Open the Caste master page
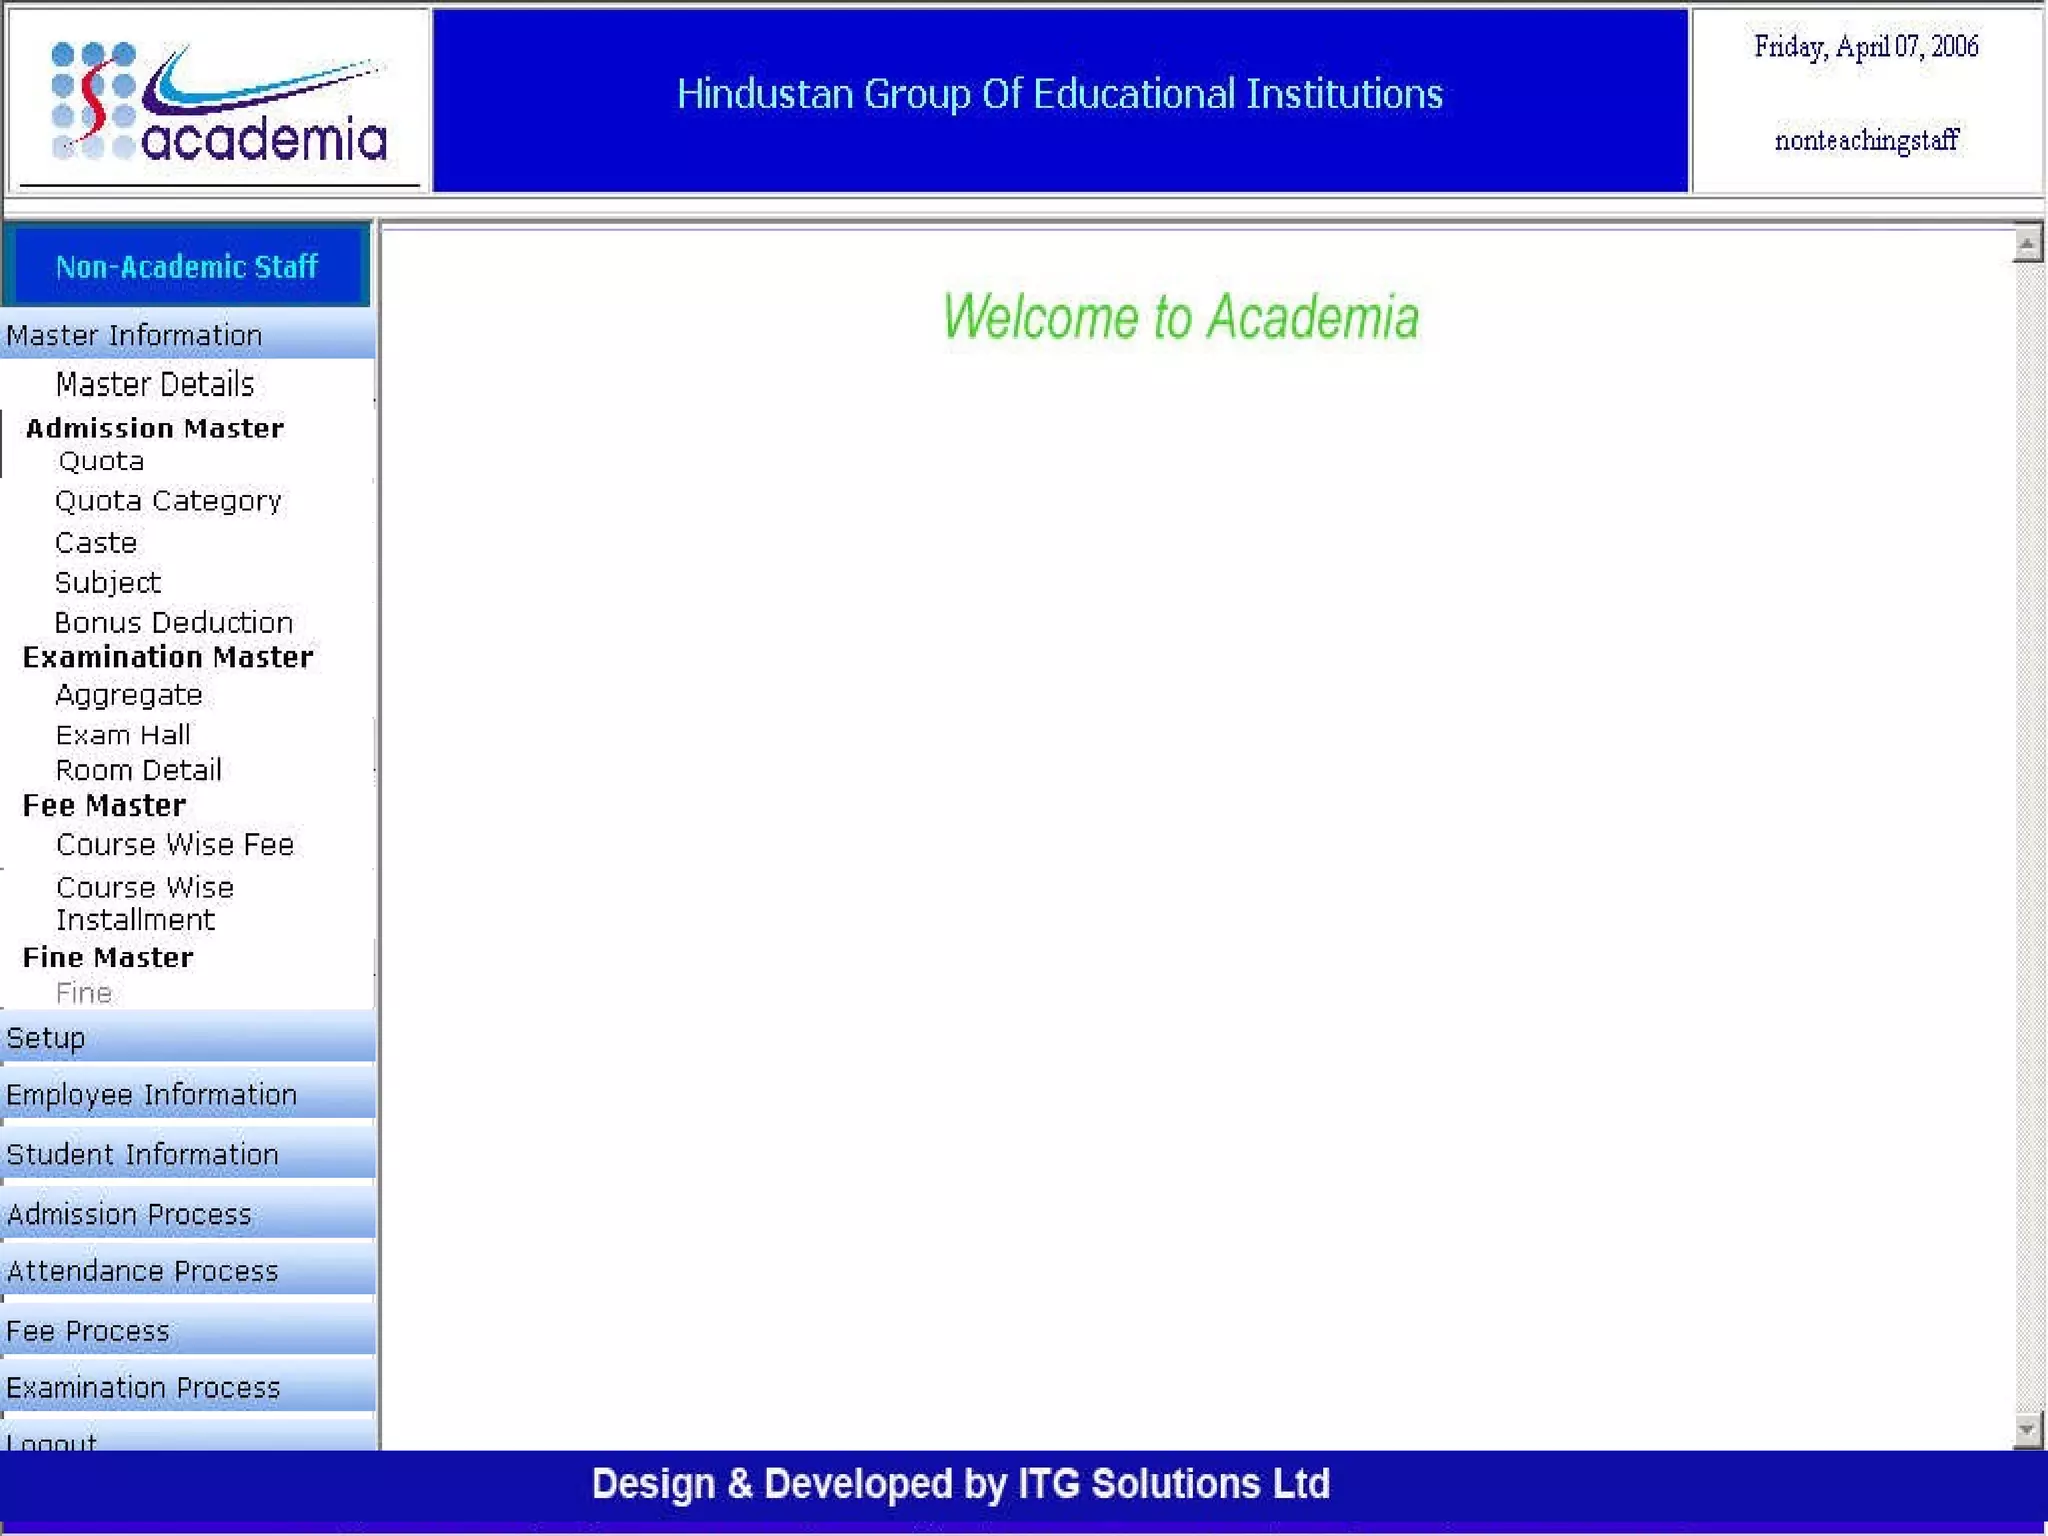Viewport: 2048px width, 1536px height. (96, 543)
